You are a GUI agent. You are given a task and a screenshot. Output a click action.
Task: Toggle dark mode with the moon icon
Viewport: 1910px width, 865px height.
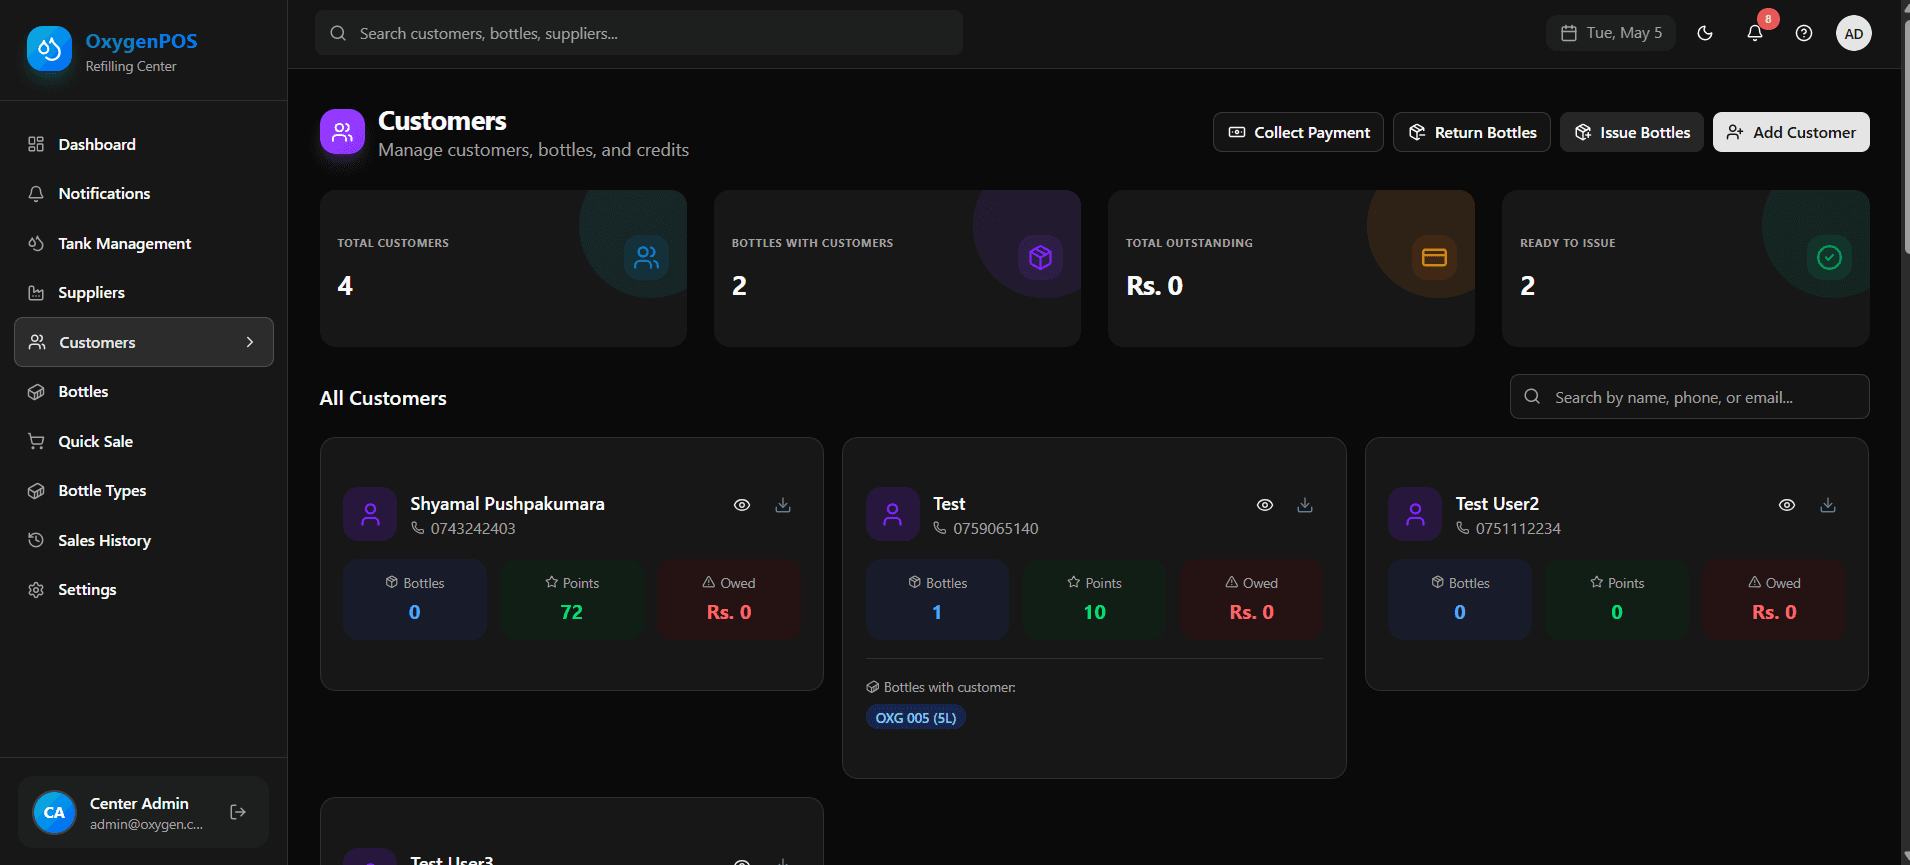point(1705,33)
